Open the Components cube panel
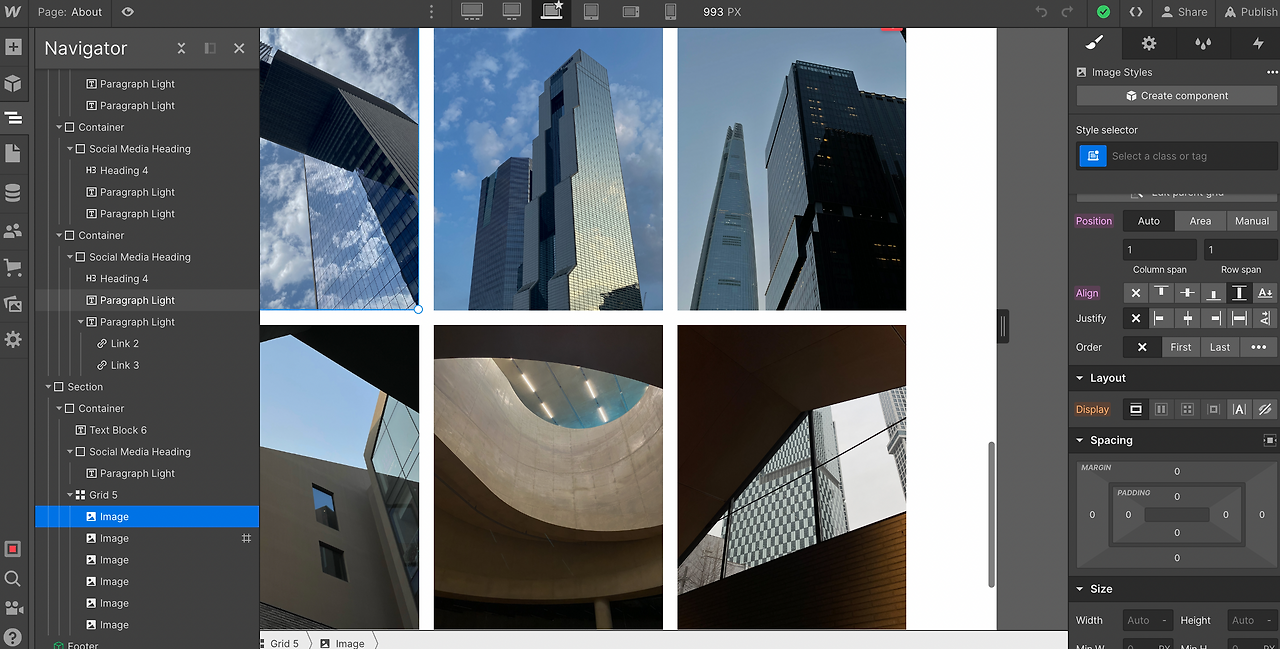Image resolution: width=1280 pixels, height=649 pixels. (13, 83)
